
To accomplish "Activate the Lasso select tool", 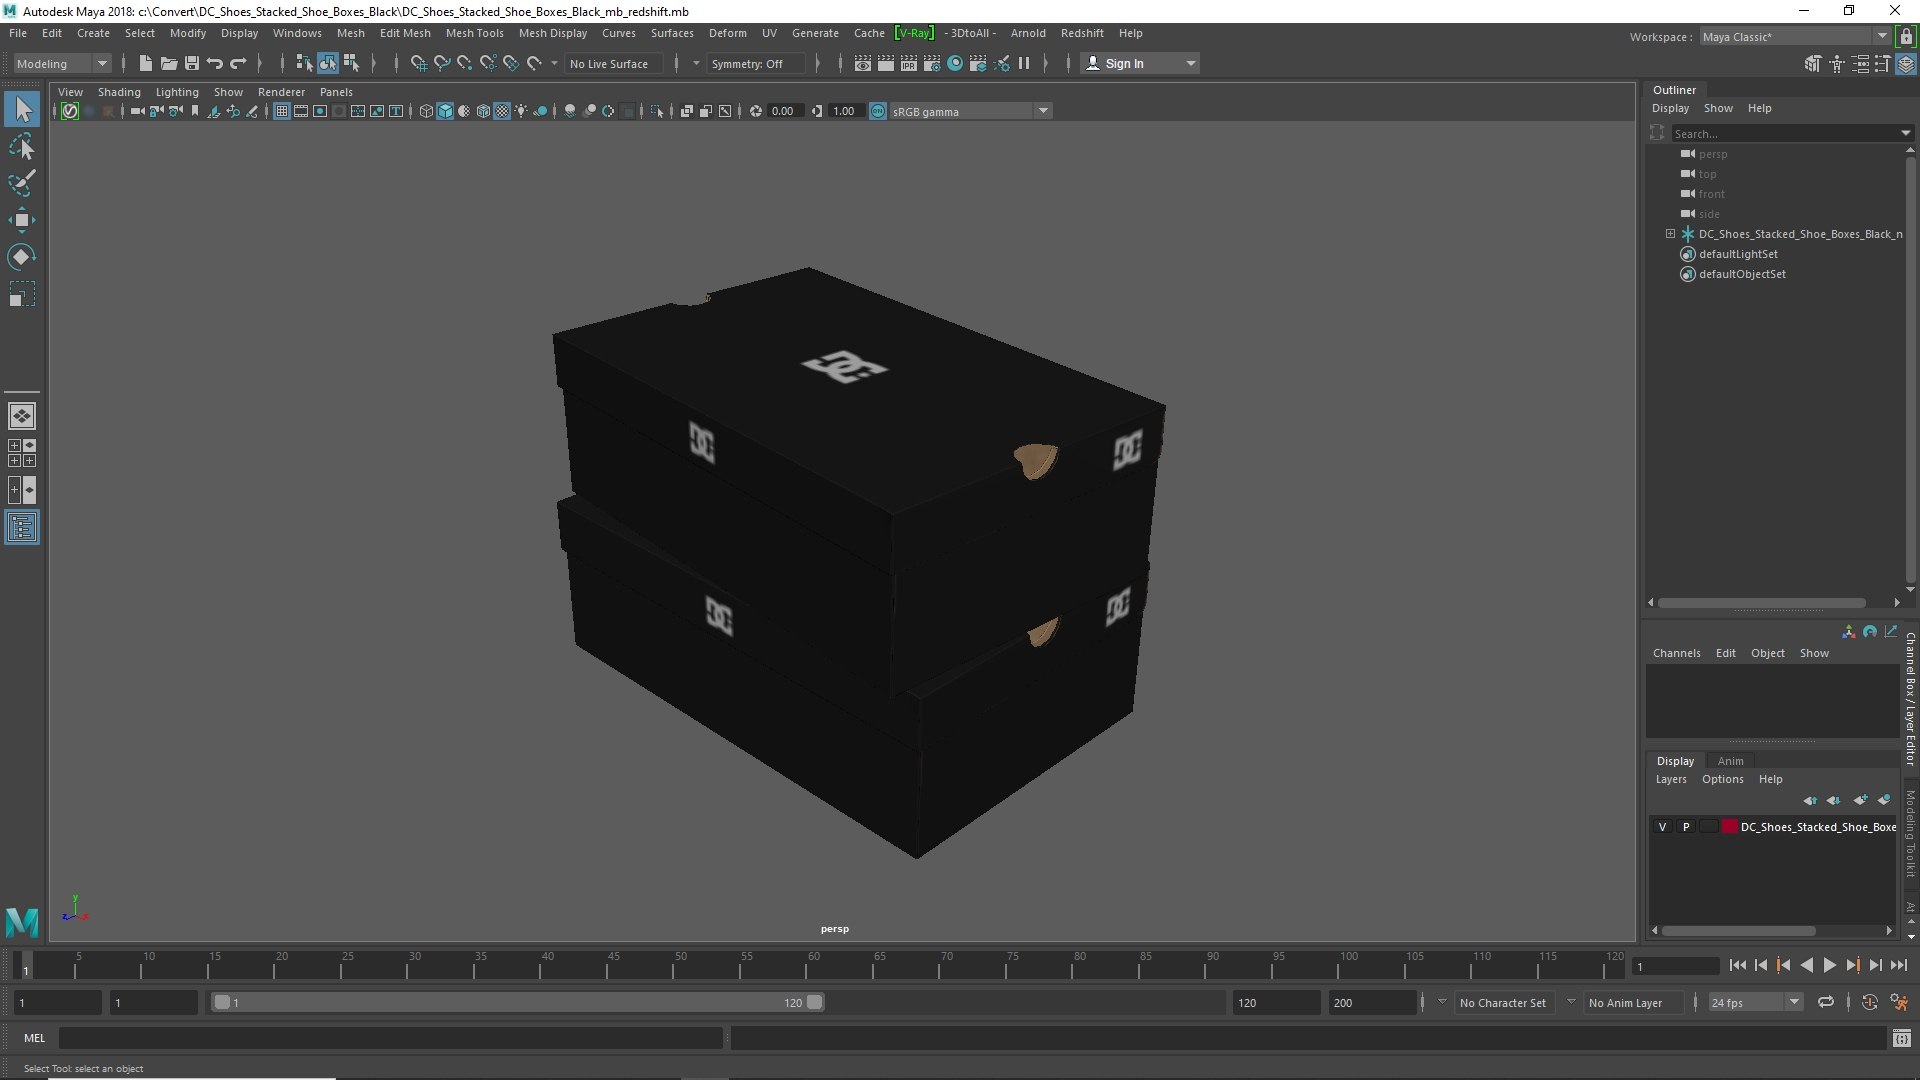I will pyautogui.click(x=22, y=147).
